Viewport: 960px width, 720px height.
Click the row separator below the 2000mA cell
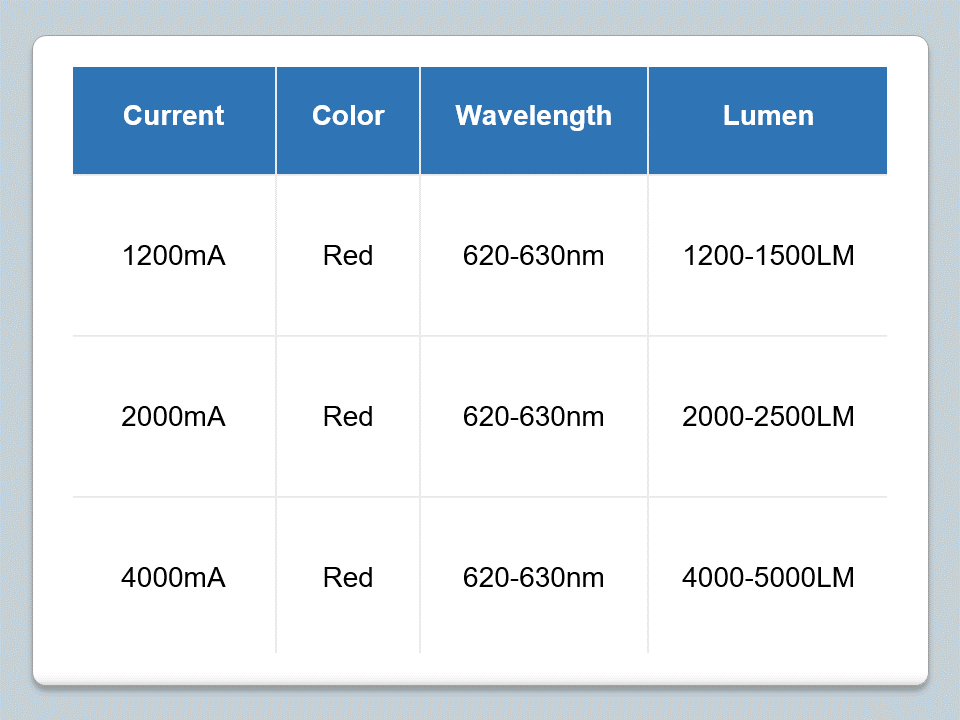coord(174,497)
